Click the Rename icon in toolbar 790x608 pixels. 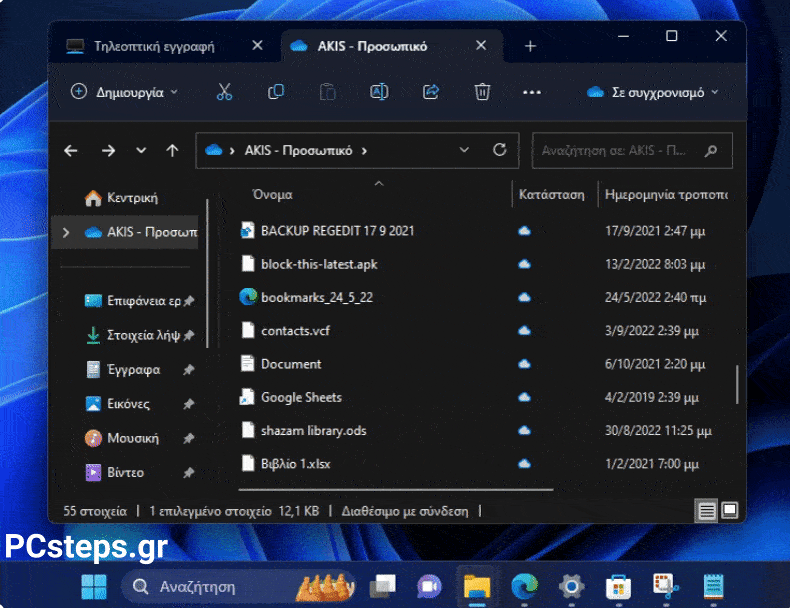point(379,92)
